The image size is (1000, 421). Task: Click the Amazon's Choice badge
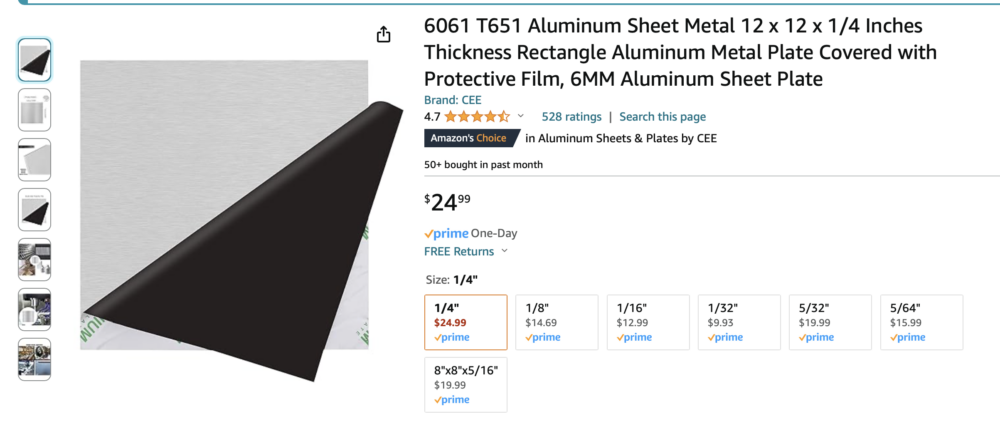pyautogui.click(x=470, y=139)
